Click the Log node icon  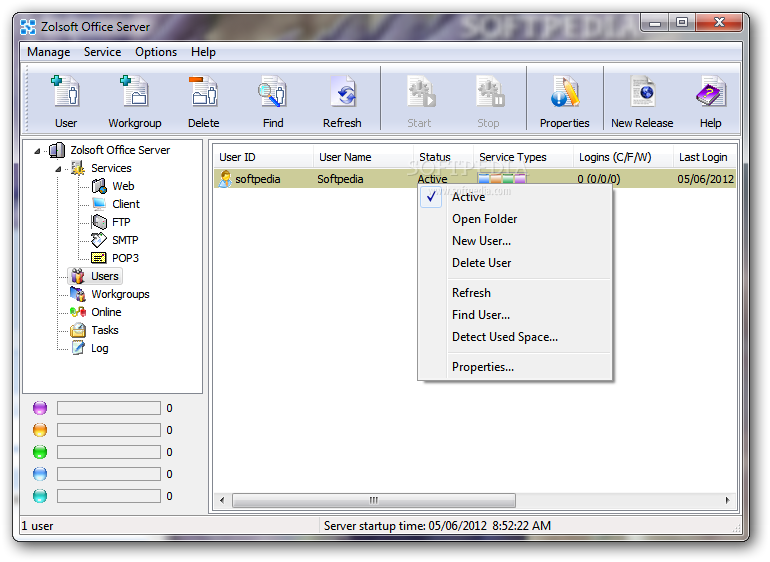pyautogui.click(x=78, y=348)
